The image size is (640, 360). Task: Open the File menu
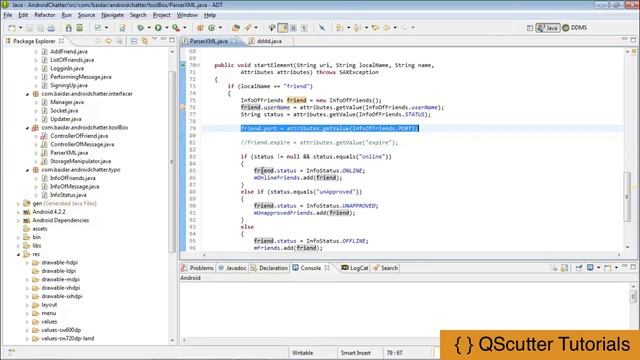(x=8, y=15)
